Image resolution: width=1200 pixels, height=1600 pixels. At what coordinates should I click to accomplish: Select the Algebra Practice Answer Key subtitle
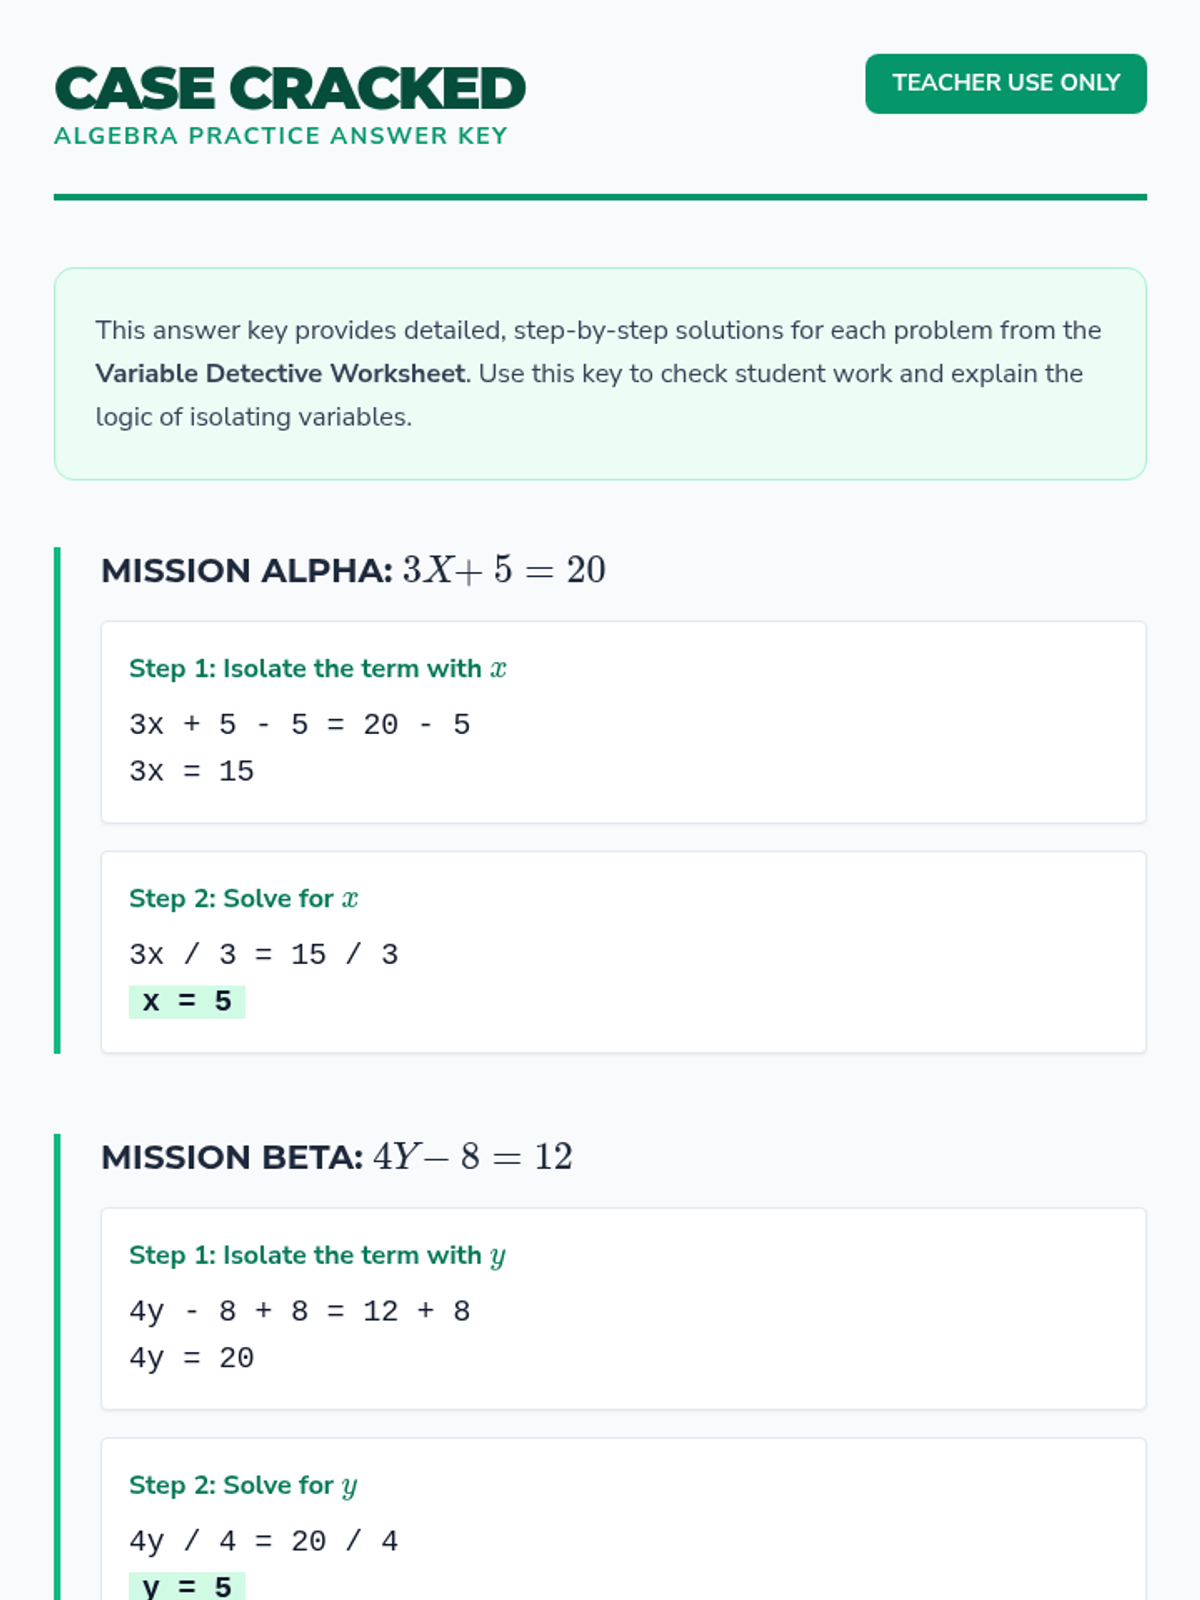pos(281,136)
